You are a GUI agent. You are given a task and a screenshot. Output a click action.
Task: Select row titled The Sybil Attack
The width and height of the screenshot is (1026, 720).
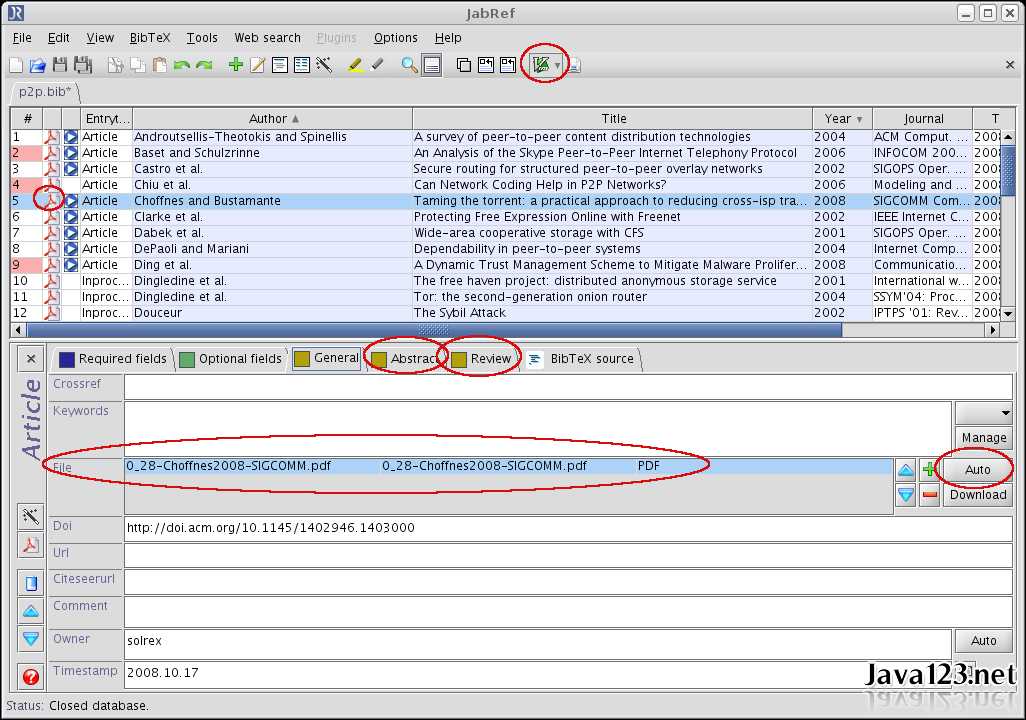(505, 313)
